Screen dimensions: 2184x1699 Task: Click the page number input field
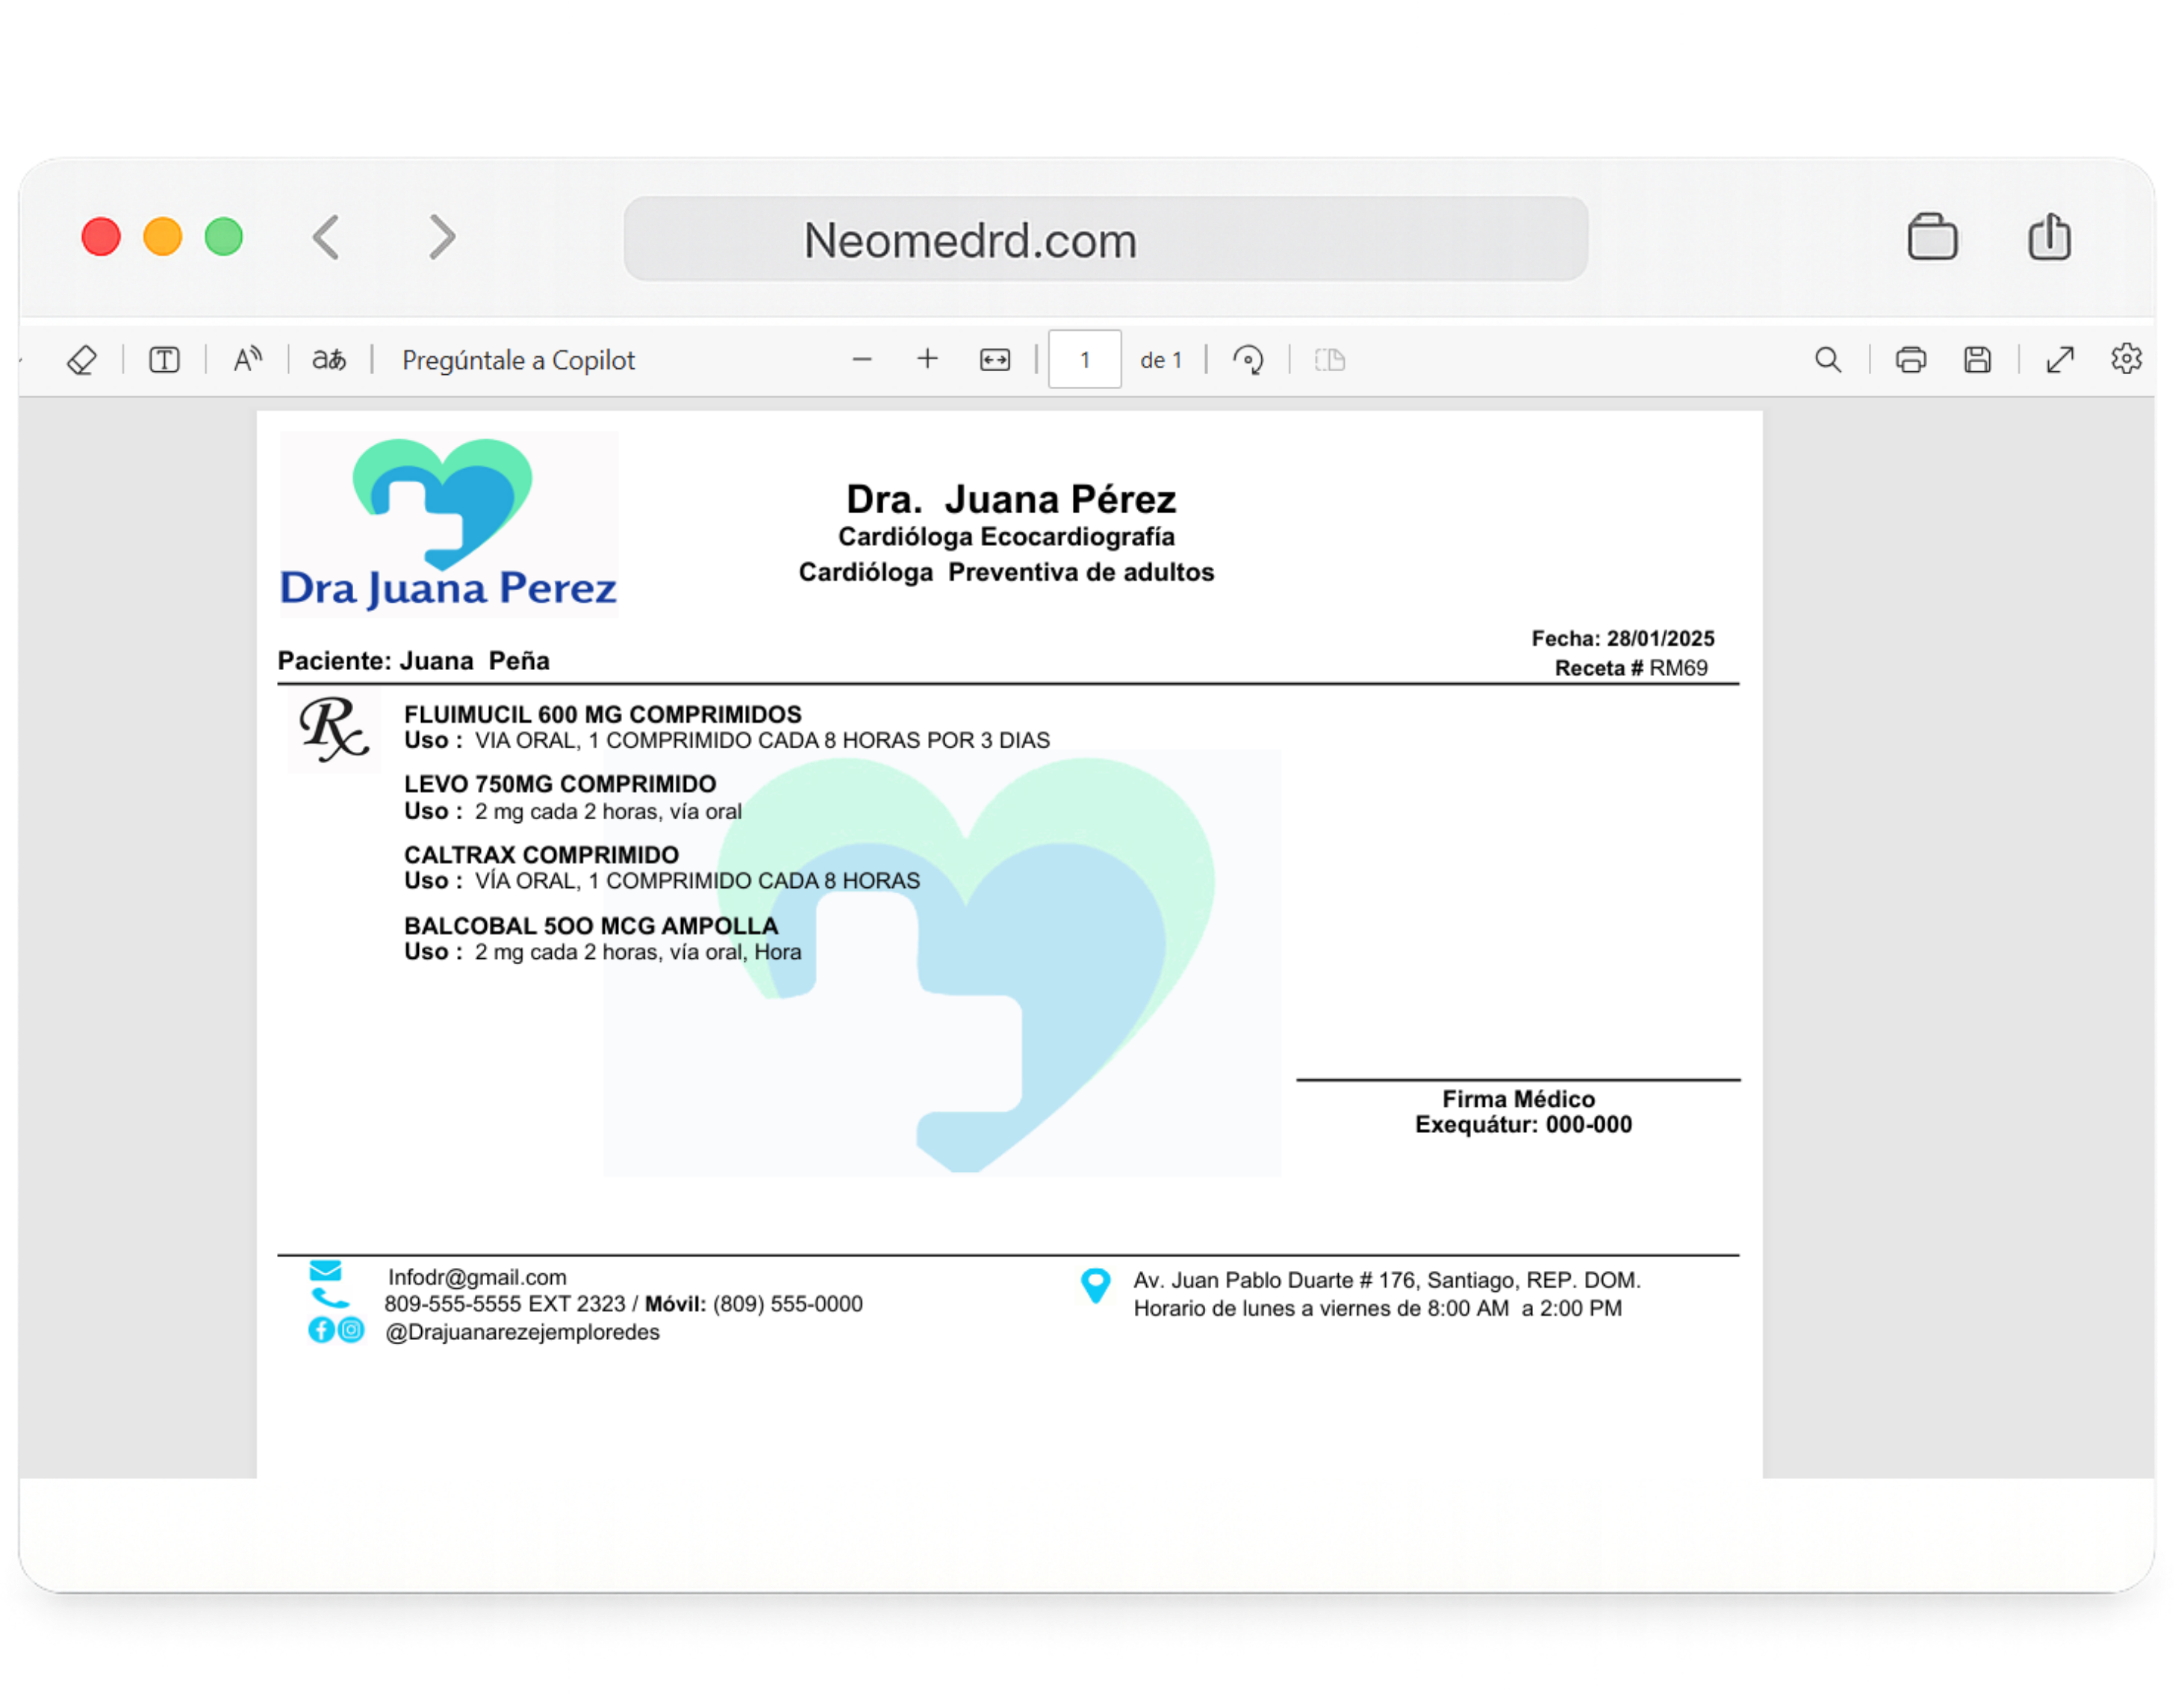[x=1084, y=360]
